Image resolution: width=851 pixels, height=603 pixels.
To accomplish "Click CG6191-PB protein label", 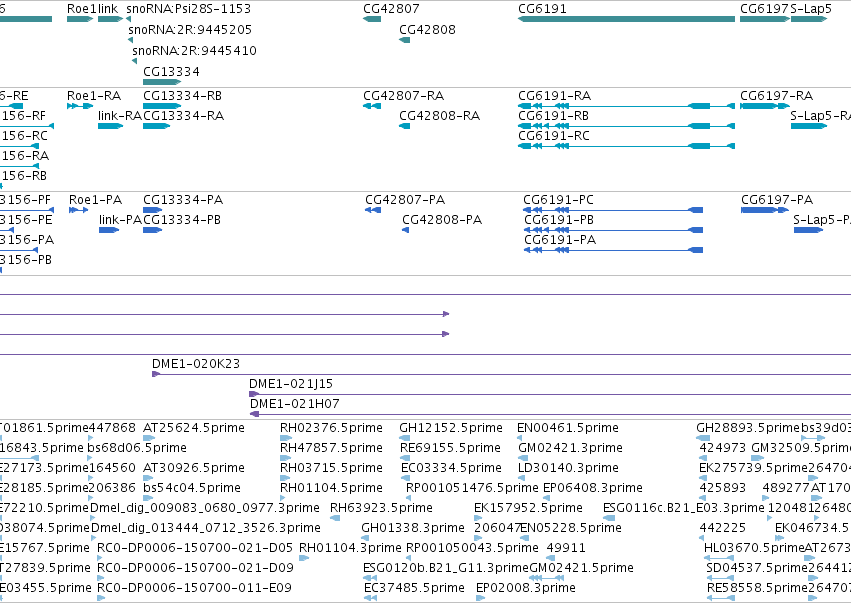I will coord(558,220).
